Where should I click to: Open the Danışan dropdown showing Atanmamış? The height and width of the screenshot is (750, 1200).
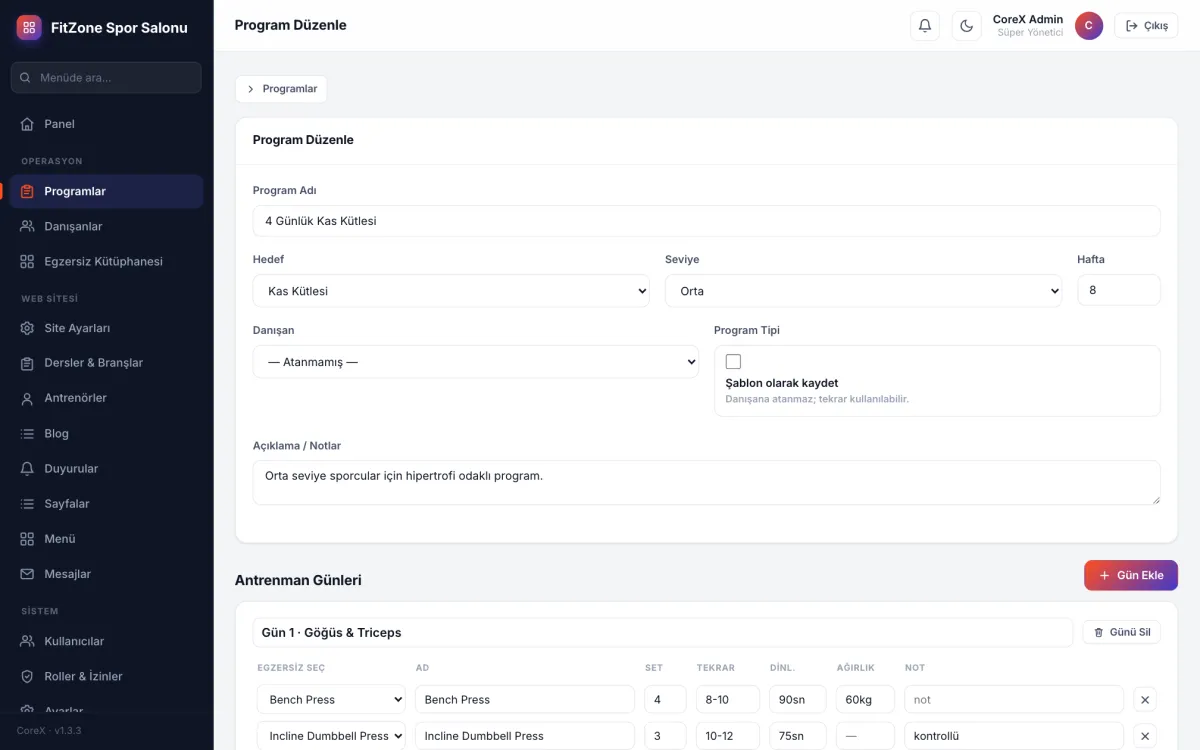(x=476, y=362)
